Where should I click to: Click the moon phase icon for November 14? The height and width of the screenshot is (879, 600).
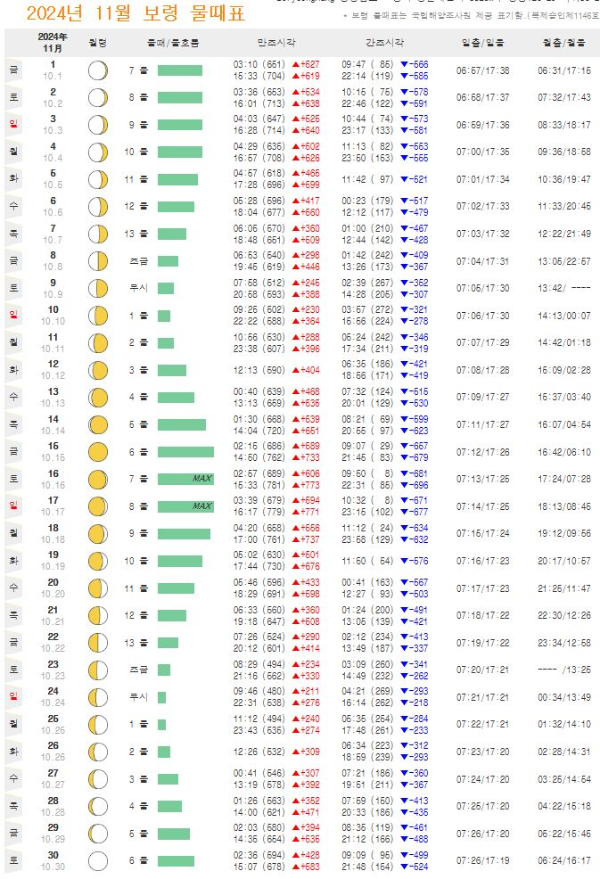[98, 425]
